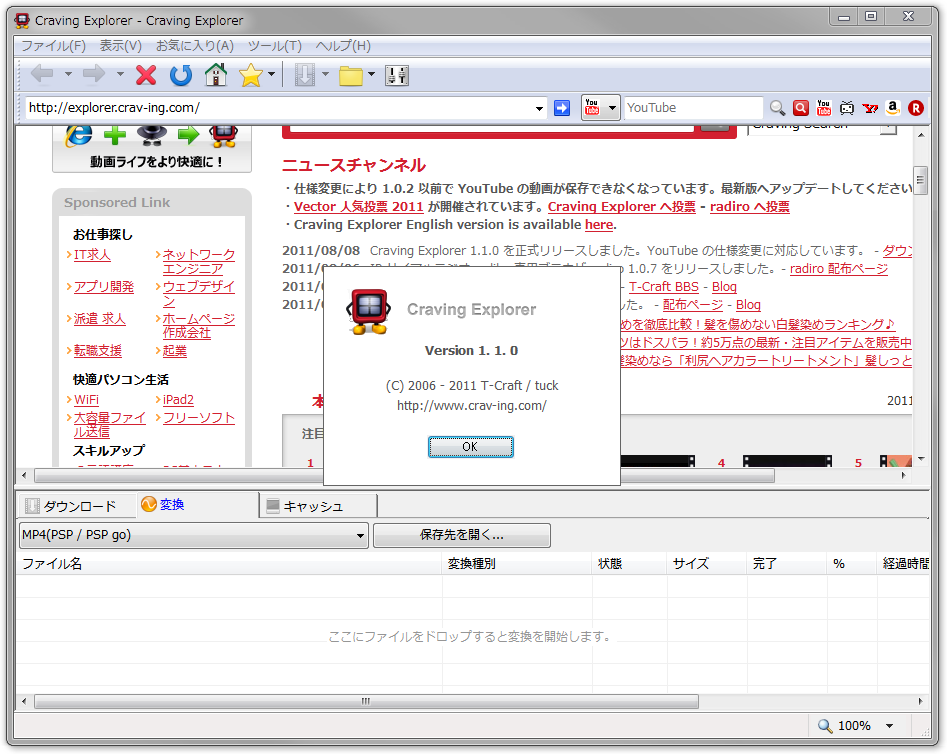Click the 状態 column header
Screen dimensions: 947x754
629,564
